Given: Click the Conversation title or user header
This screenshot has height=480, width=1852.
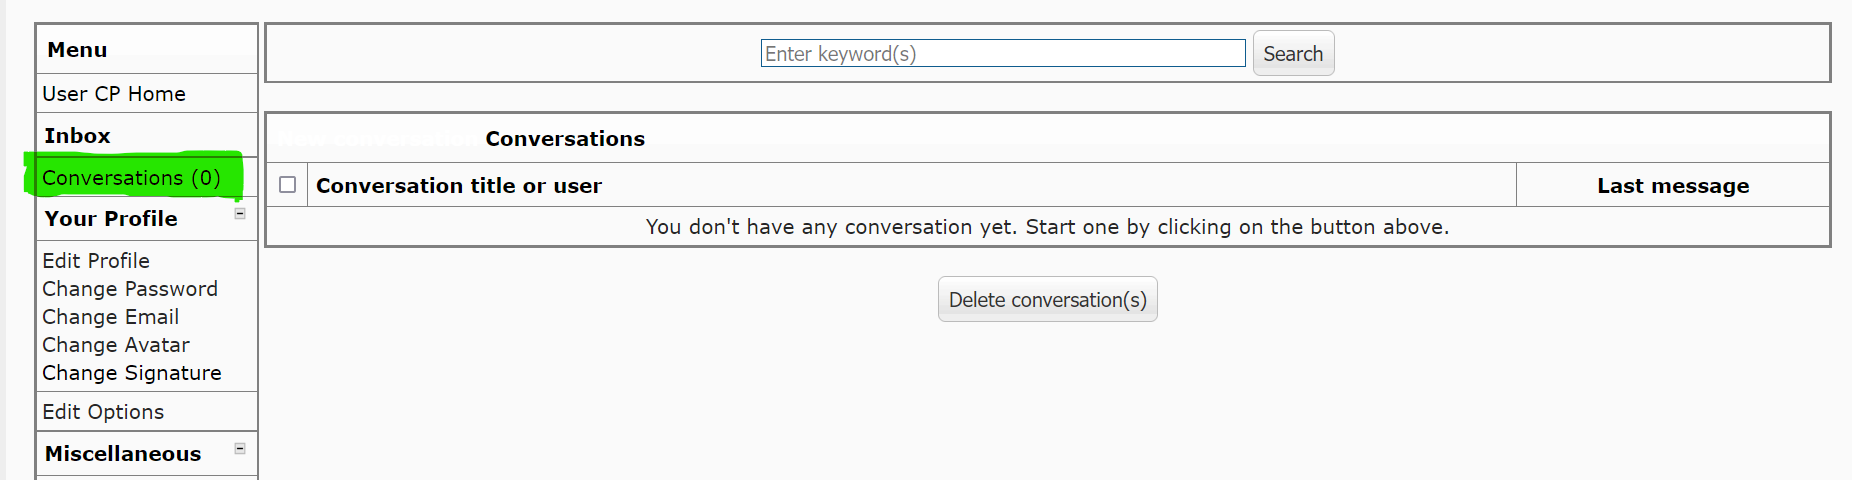Looking at the screenshot, I should click(x=459, y=186).
